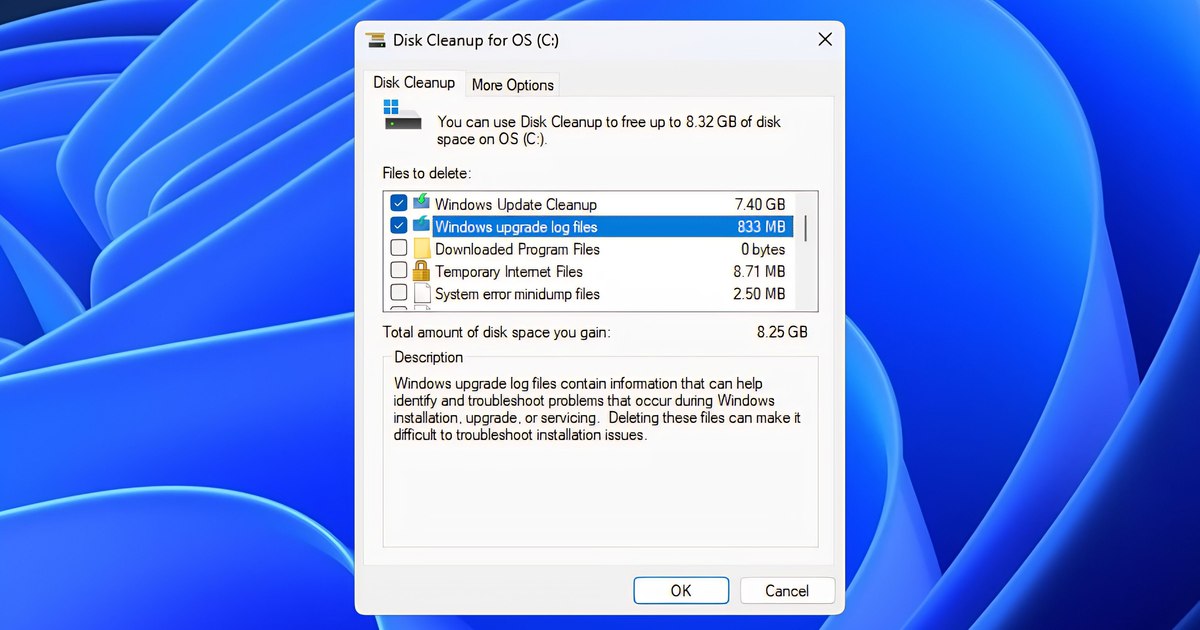Check System error minidump files checkbox

398,294
